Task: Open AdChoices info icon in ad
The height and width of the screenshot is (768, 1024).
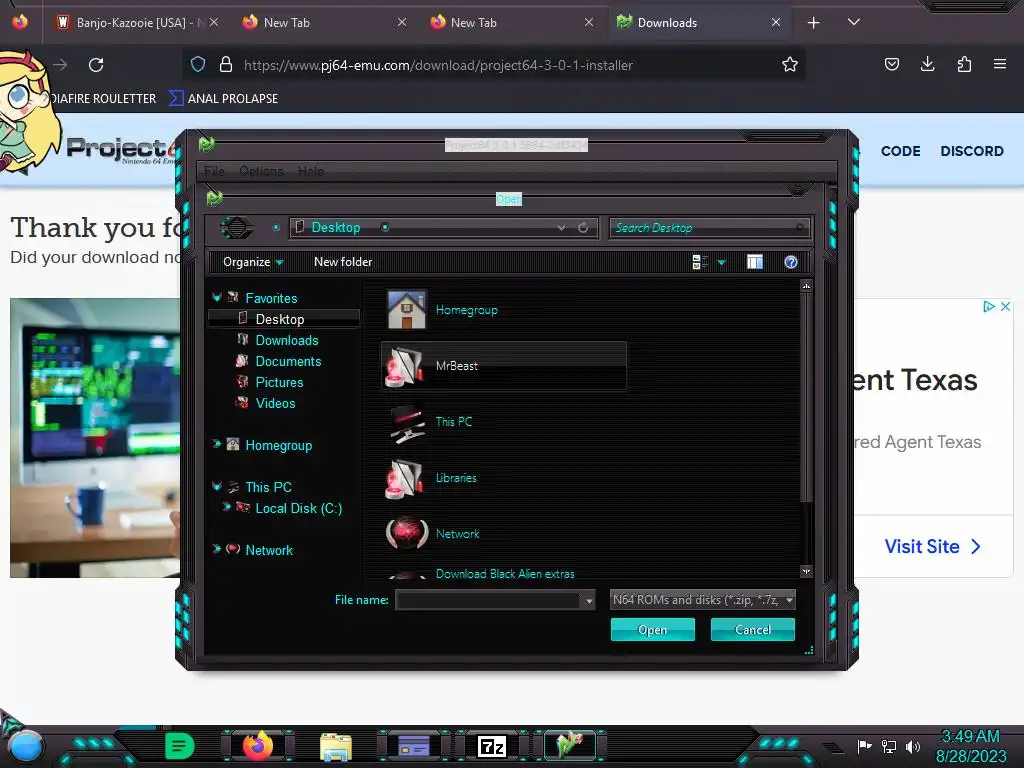Action: pos(989,306)
